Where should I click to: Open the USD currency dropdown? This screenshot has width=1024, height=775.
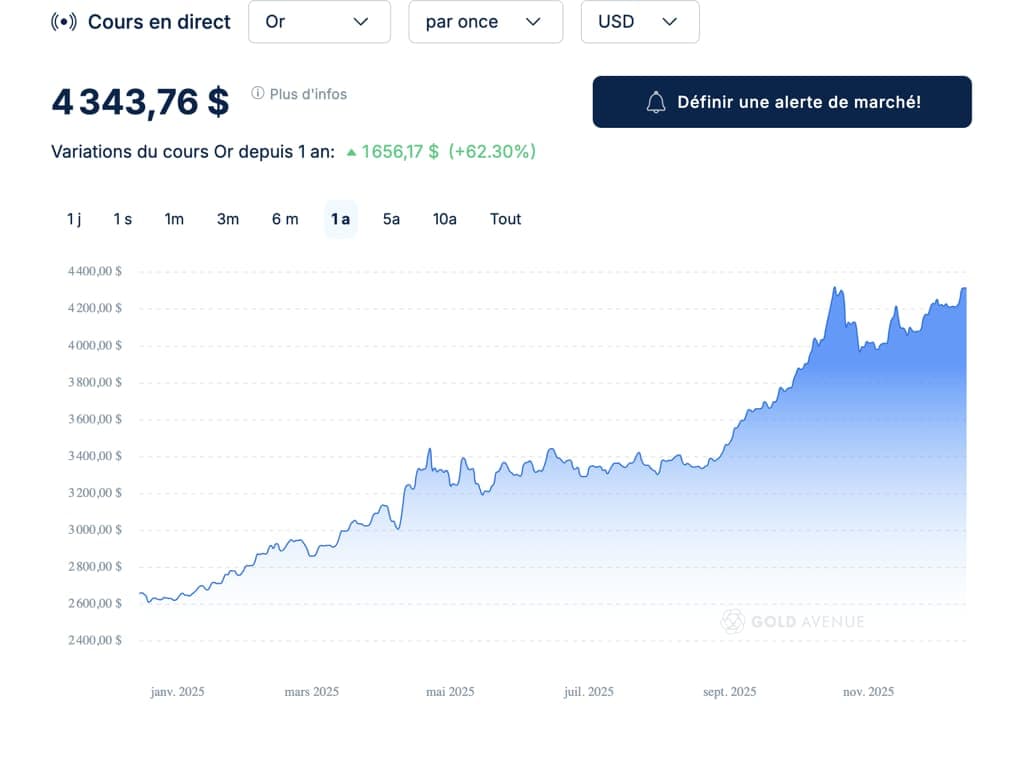click(x=639, y=22)
